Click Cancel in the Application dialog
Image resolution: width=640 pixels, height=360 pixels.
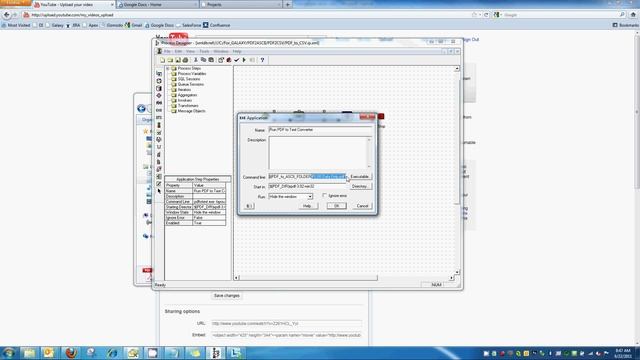coord(362,206)
